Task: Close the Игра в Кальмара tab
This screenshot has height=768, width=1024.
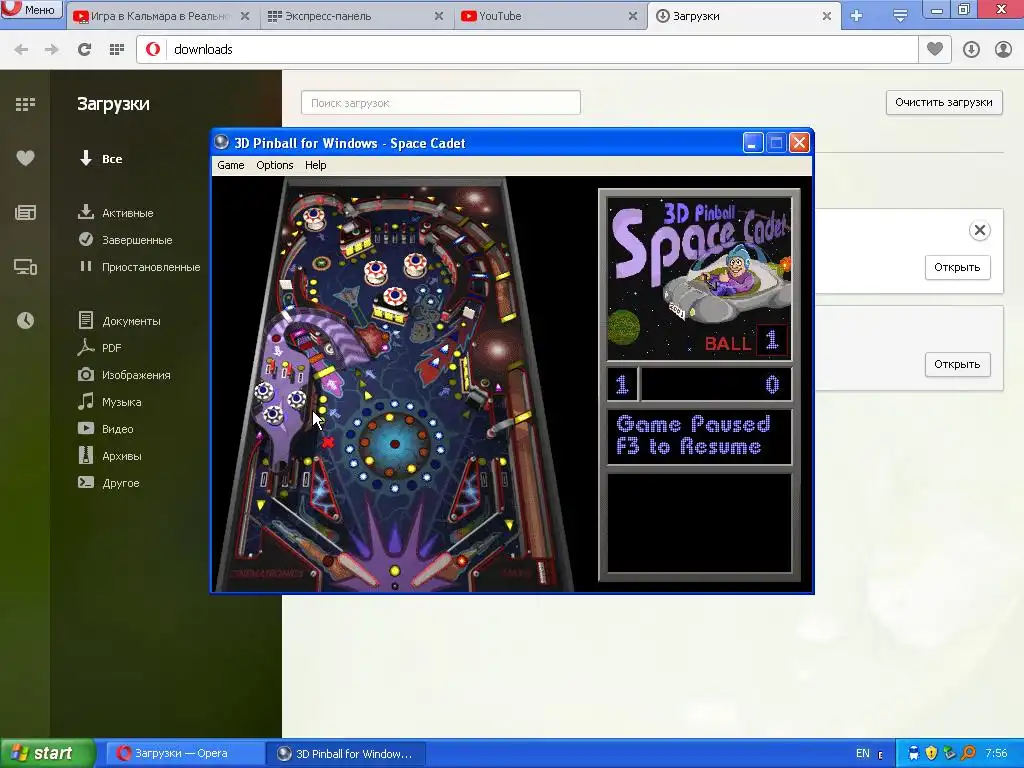Action: coord(245,16)
